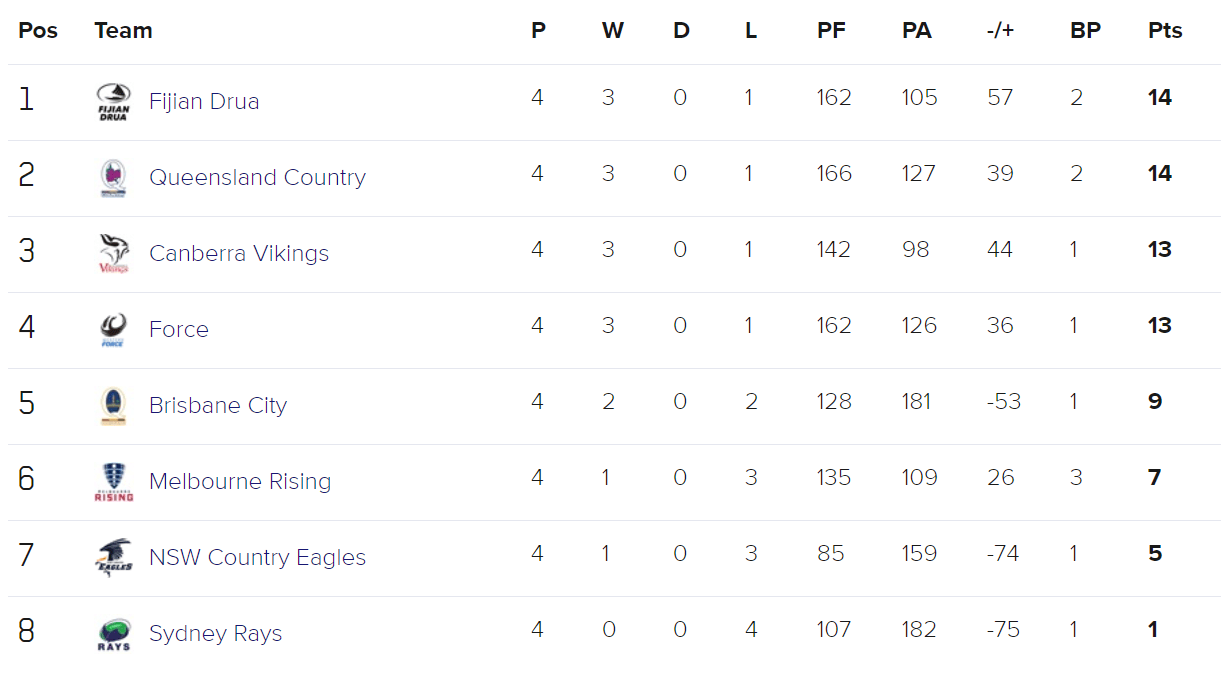Click the NSW Country Eagles logo
This screenshot has height=686, width=1221.
[114, 558]
